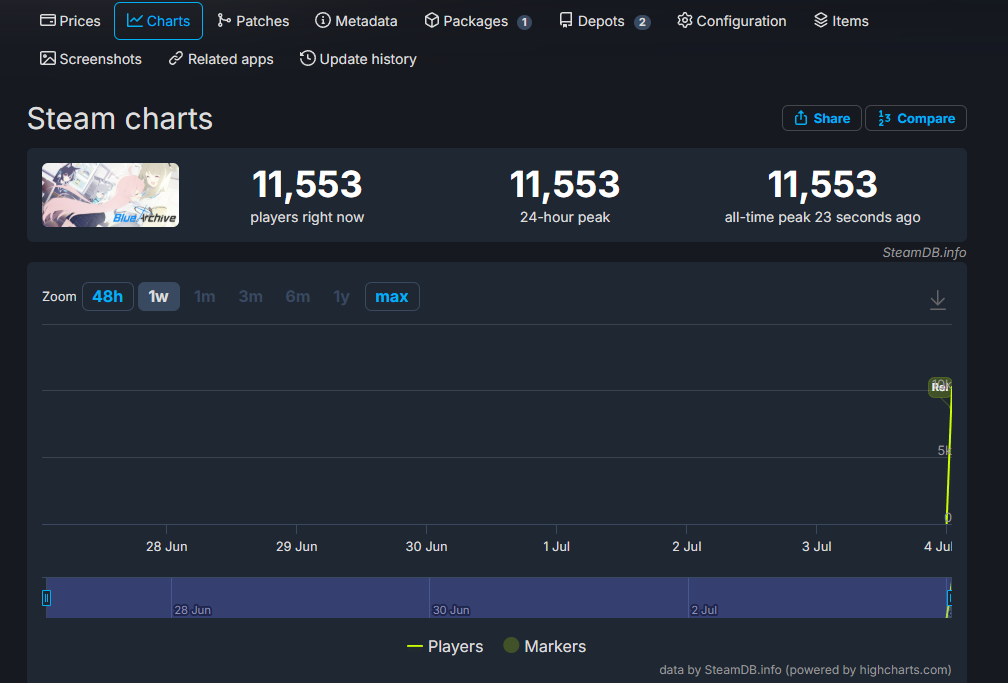Image resolution: width=1008 pixels, height=683 pixels.
Task: Click the Share button
Action: pos(822,118)
